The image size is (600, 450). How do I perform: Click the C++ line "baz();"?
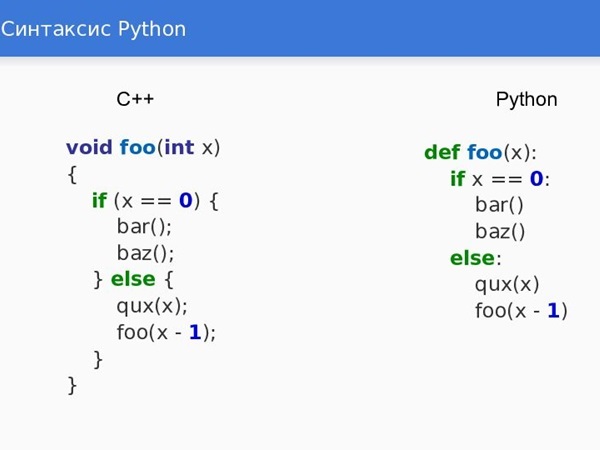(145, 253)
